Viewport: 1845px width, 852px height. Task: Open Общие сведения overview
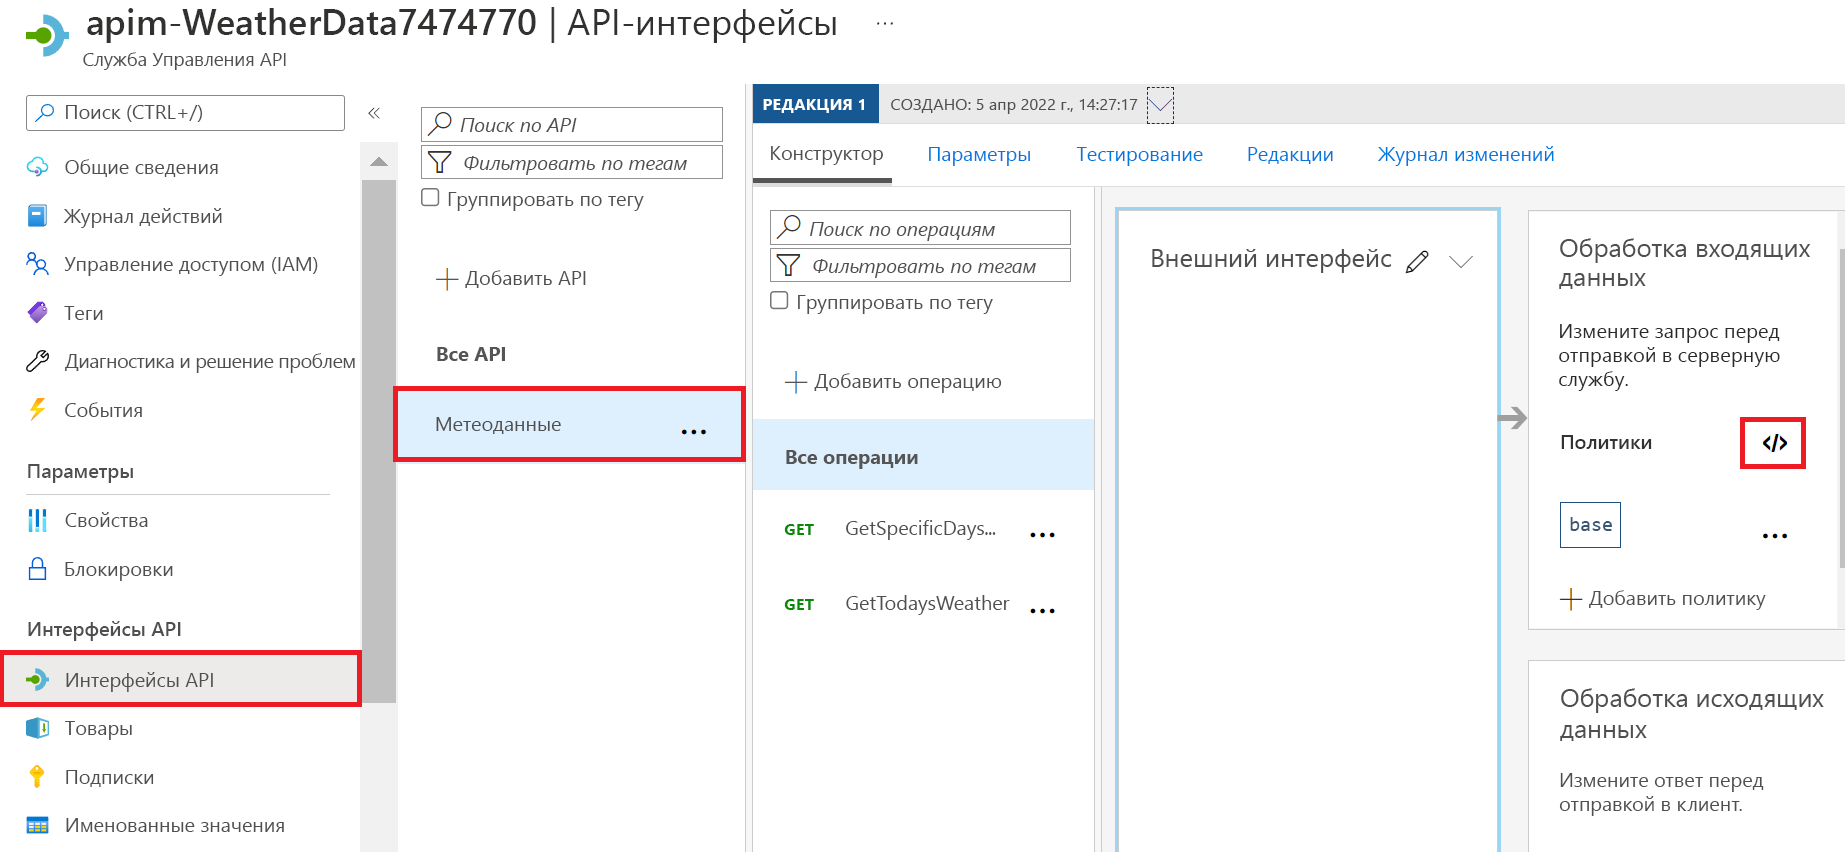(x=141, y=167)
